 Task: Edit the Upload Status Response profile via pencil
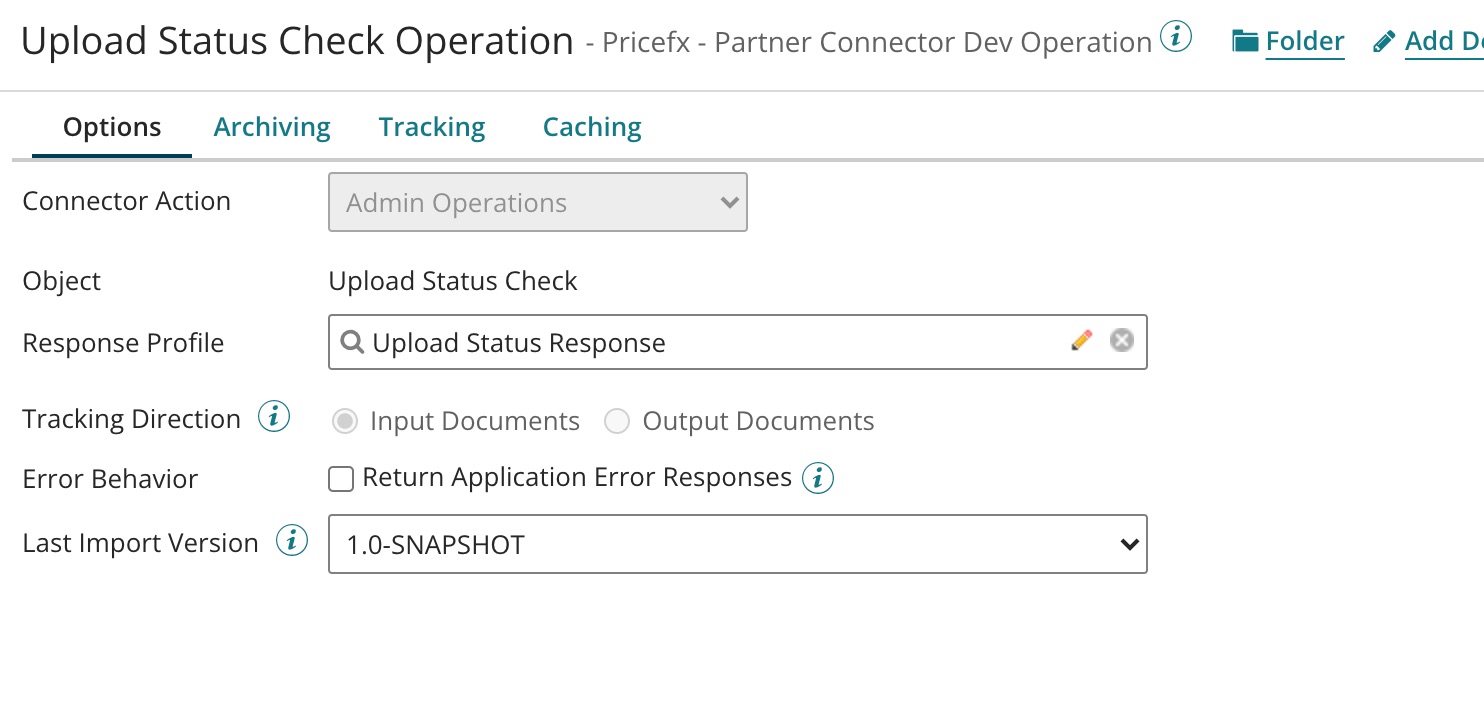coord(1081,341)
